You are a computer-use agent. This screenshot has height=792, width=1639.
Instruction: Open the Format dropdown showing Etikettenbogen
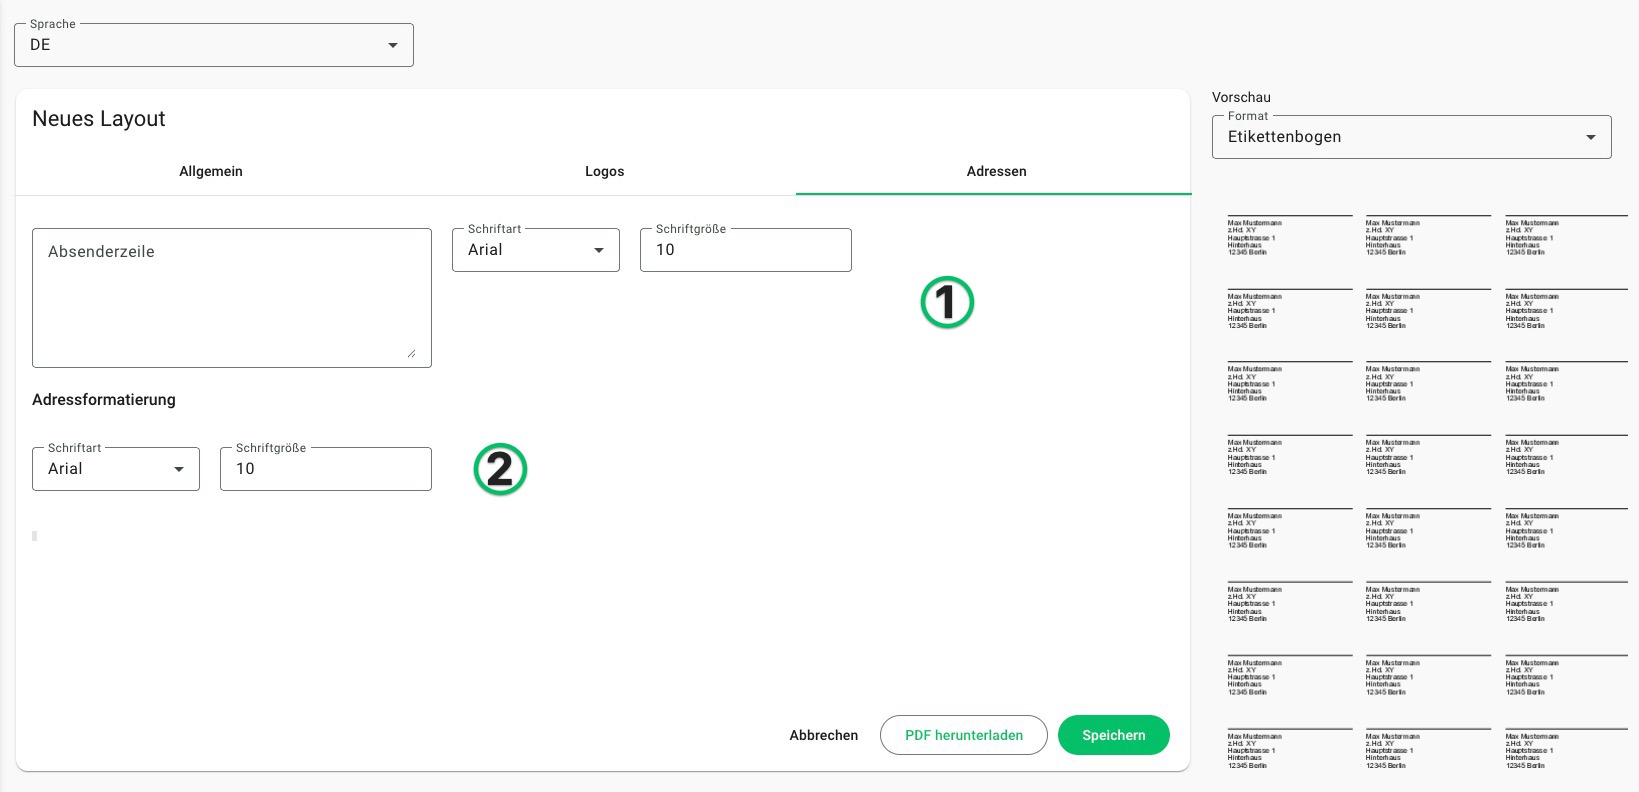click(1412, 137)
